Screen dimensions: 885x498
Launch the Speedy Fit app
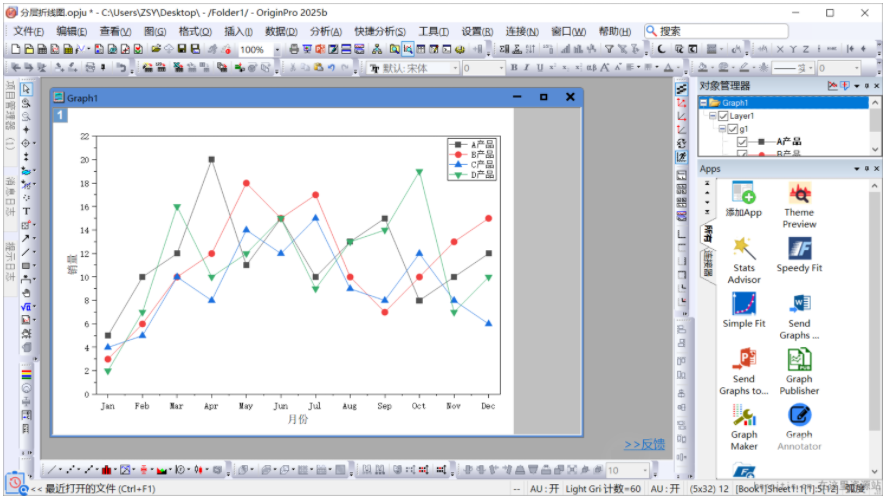click(x=799, y=255)
